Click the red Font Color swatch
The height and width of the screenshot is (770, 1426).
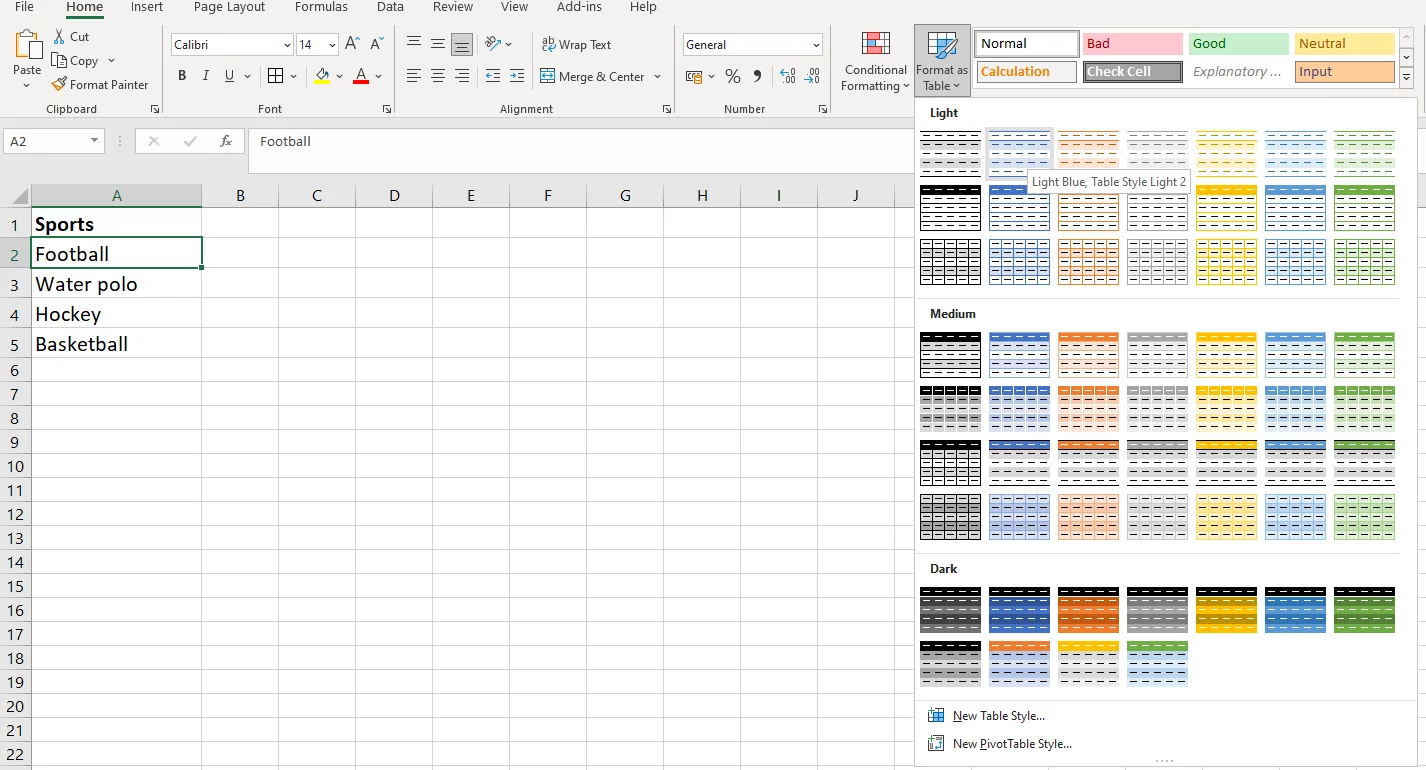(360, 75)
